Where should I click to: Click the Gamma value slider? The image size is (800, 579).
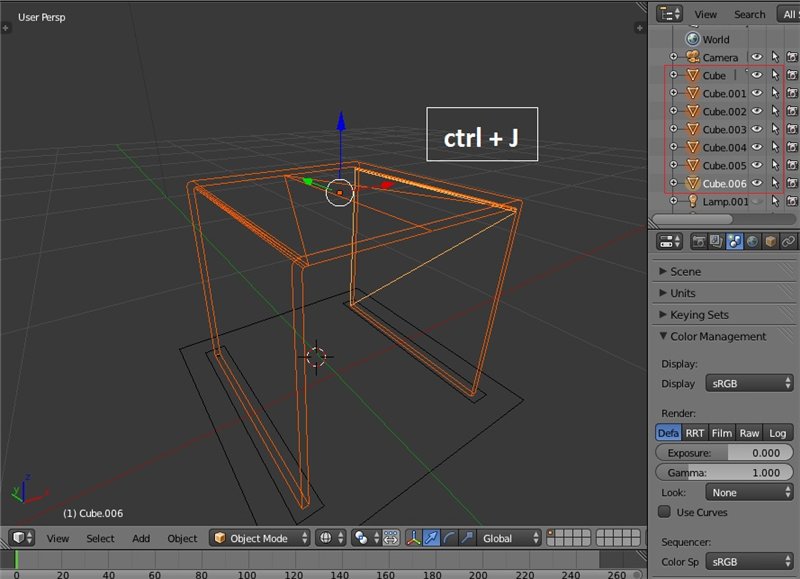point(725,472)
